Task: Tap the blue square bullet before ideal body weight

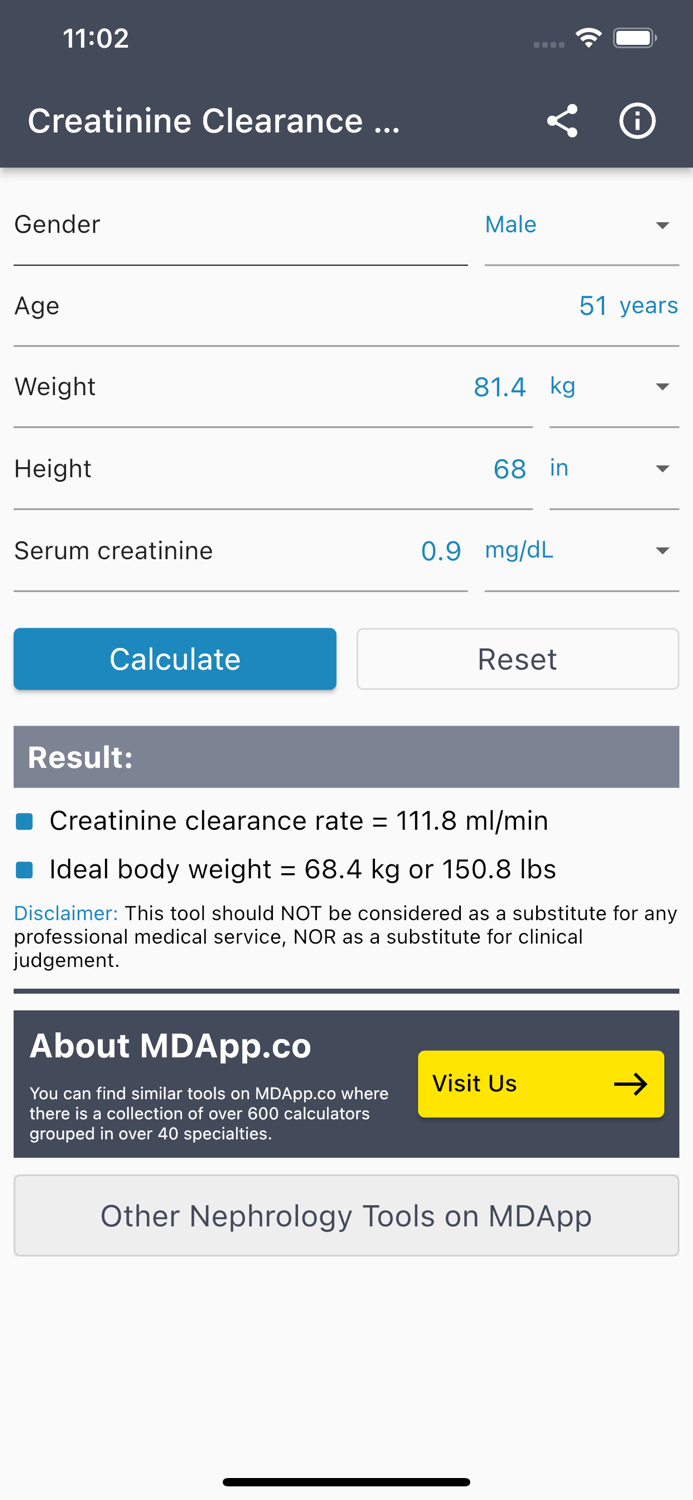Action: [x=24, y=869]
